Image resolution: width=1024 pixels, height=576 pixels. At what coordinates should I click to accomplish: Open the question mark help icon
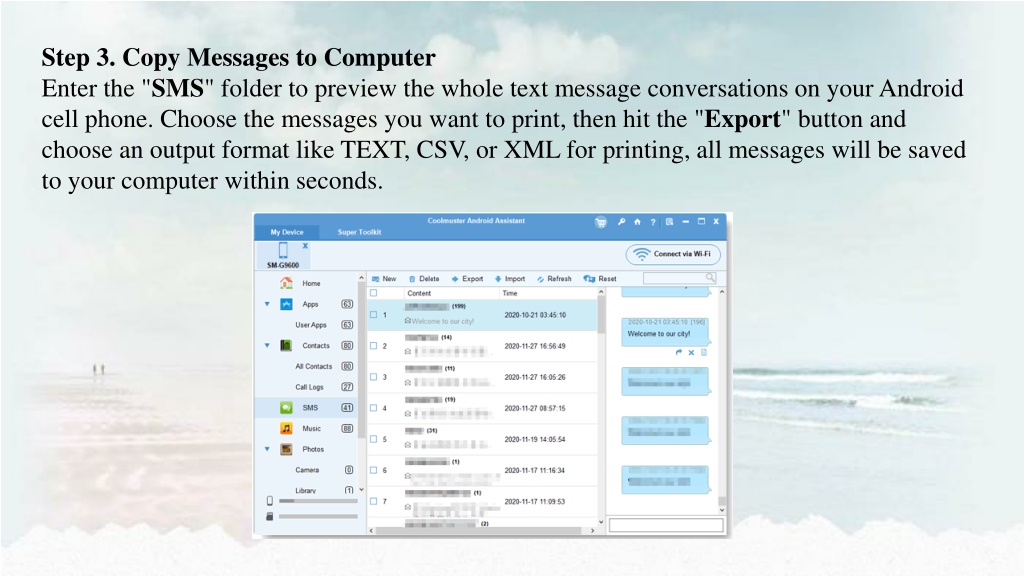coord(653,221)
